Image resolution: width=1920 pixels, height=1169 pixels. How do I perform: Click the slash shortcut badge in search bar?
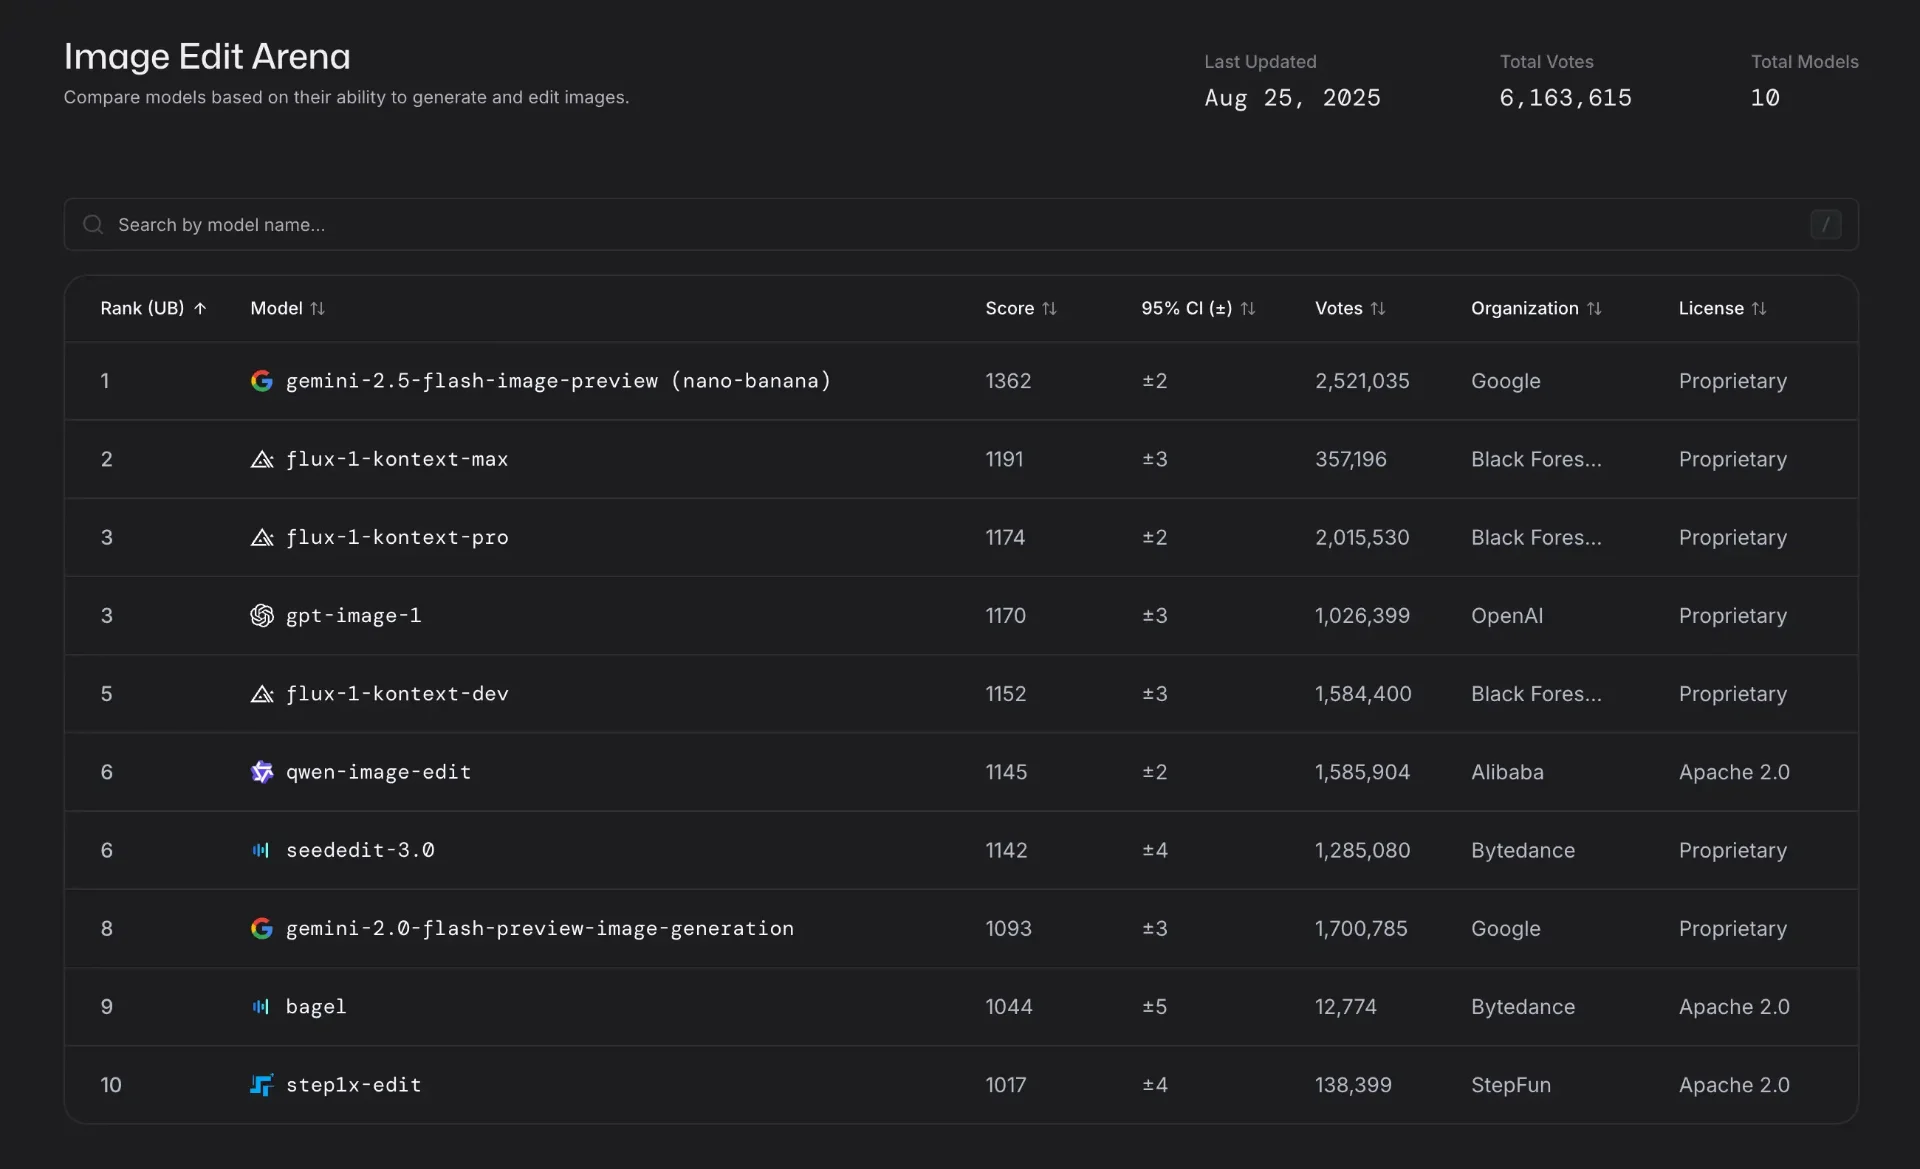[1825, 224]
